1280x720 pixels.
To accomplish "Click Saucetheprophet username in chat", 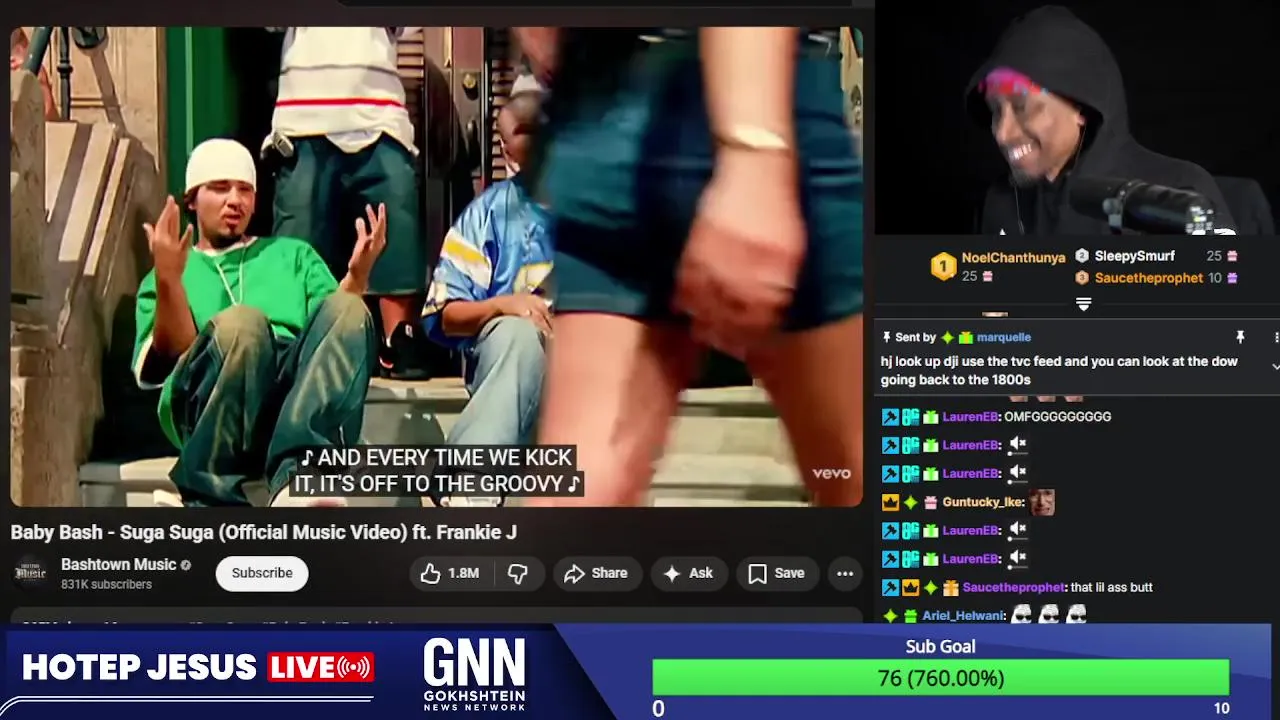I will (x=1013, y=587).
